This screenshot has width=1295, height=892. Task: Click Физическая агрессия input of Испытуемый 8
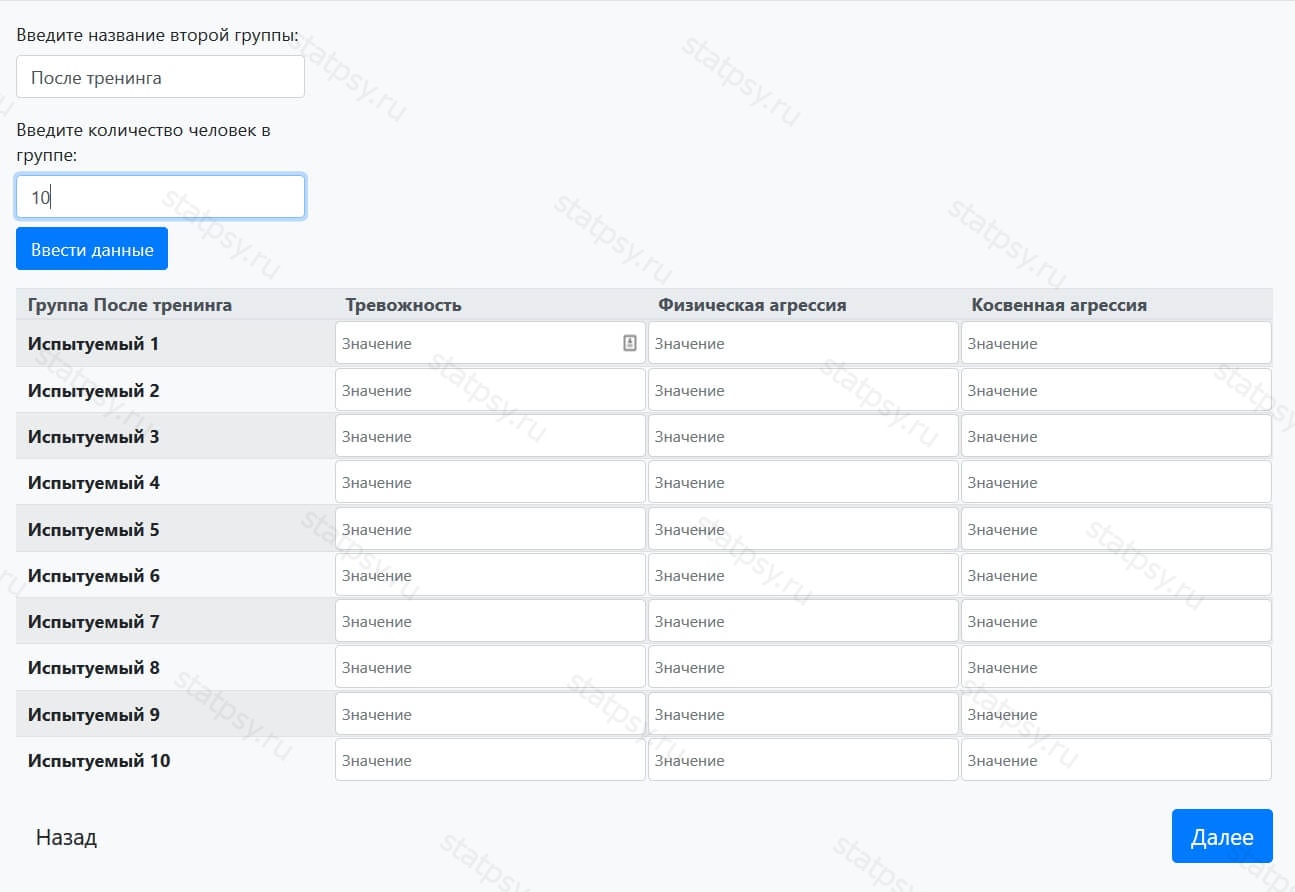pos(803,667)
